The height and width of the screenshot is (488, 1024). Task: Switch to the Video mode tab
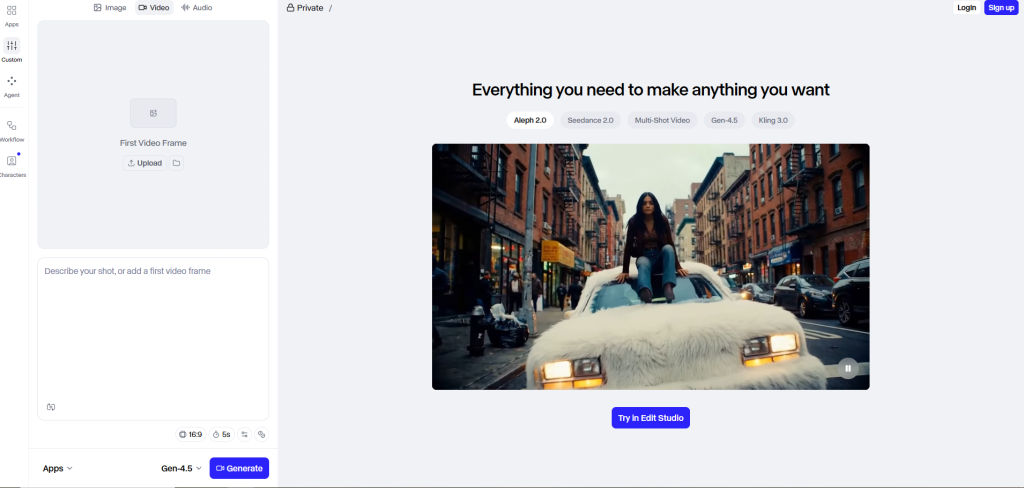pos(154,8)
